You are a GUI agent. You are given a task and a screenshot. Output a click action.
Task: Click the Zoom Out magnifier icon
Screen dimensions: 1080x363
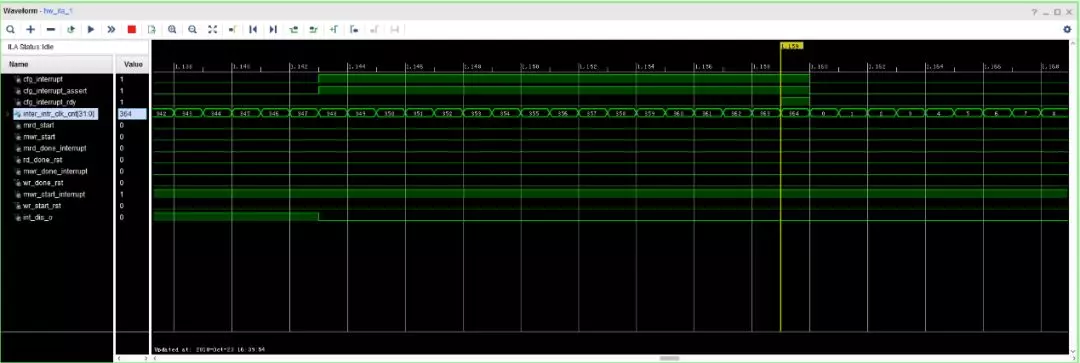click(192, 30)
